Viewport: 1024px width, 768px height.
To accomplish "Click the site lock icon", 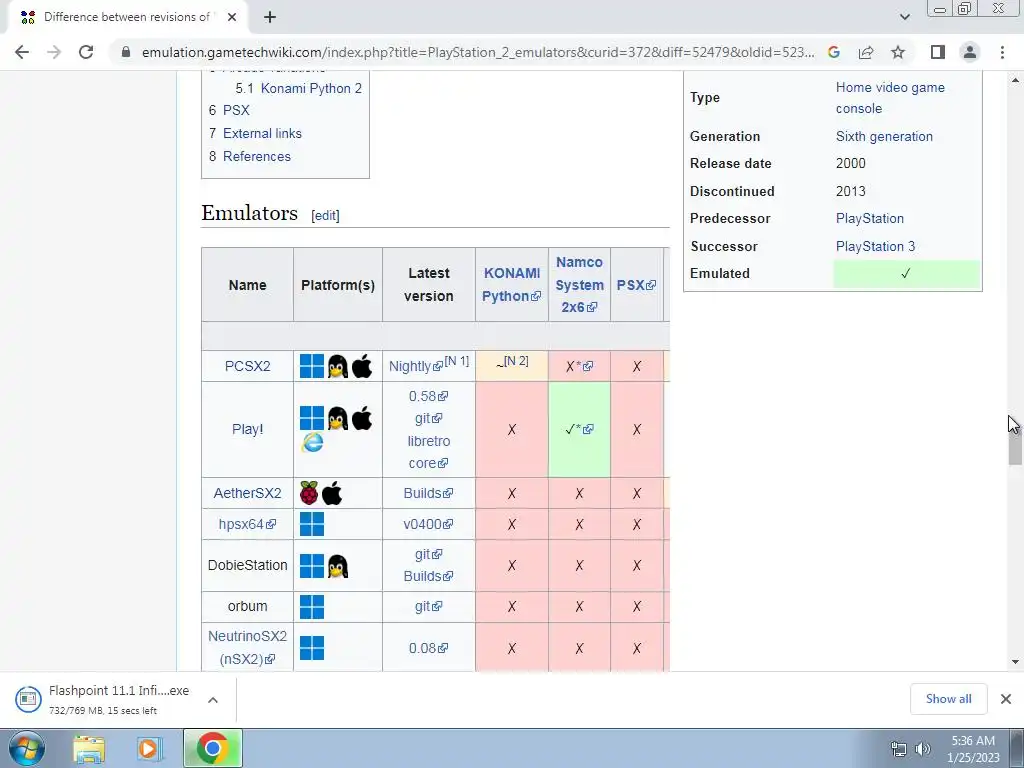I will coord(125,52).
